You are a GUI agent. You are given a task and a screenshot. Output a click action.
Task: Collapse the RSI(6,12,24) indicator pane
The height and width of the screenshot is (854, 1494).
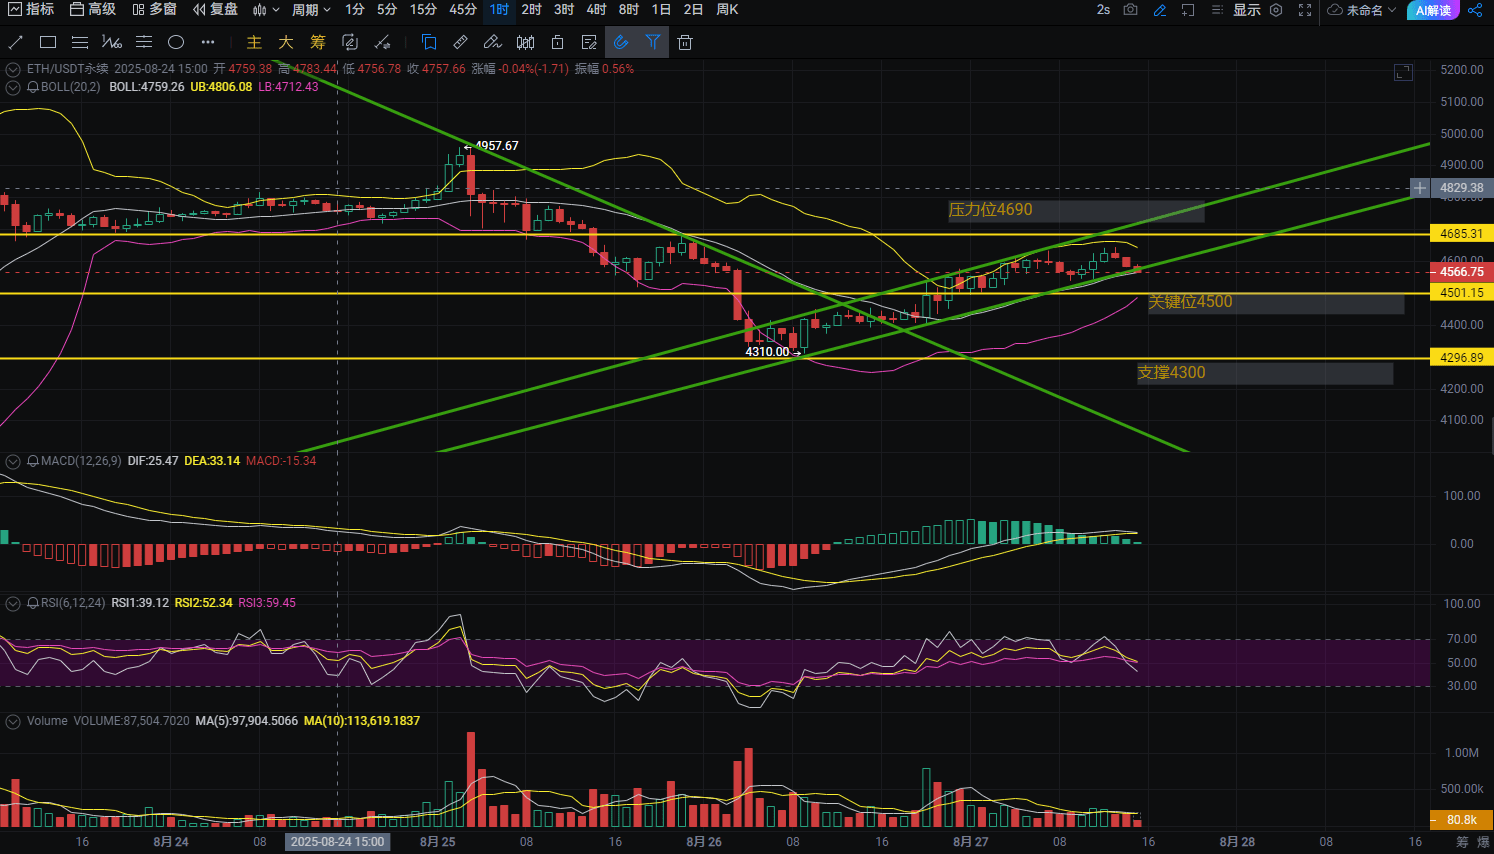pos(13,603)
